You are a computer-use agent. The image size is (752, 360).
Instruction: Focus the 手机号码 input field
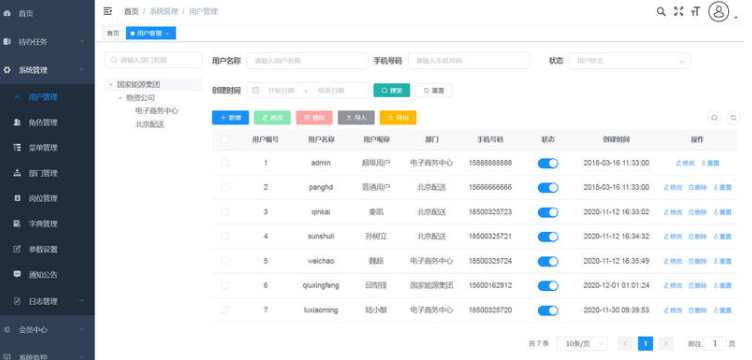coord(469,61)
